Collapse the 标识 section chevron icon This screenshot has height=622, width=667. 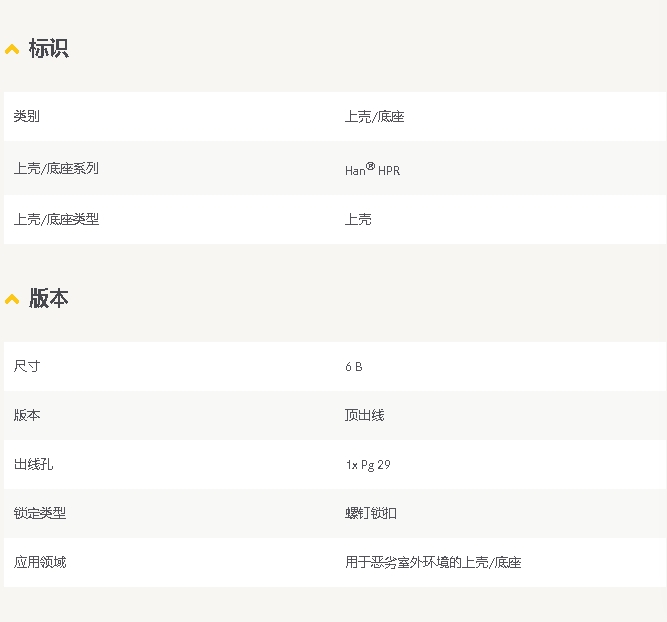(x=12, y=49)
